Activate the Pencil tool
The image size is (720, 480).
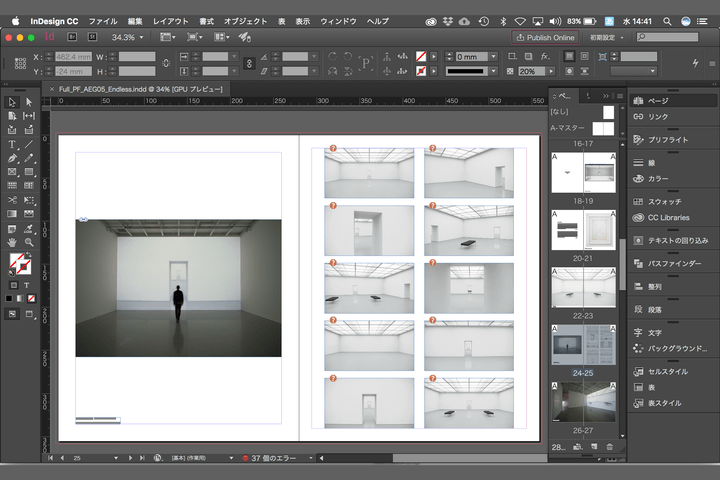click(29, 158)
